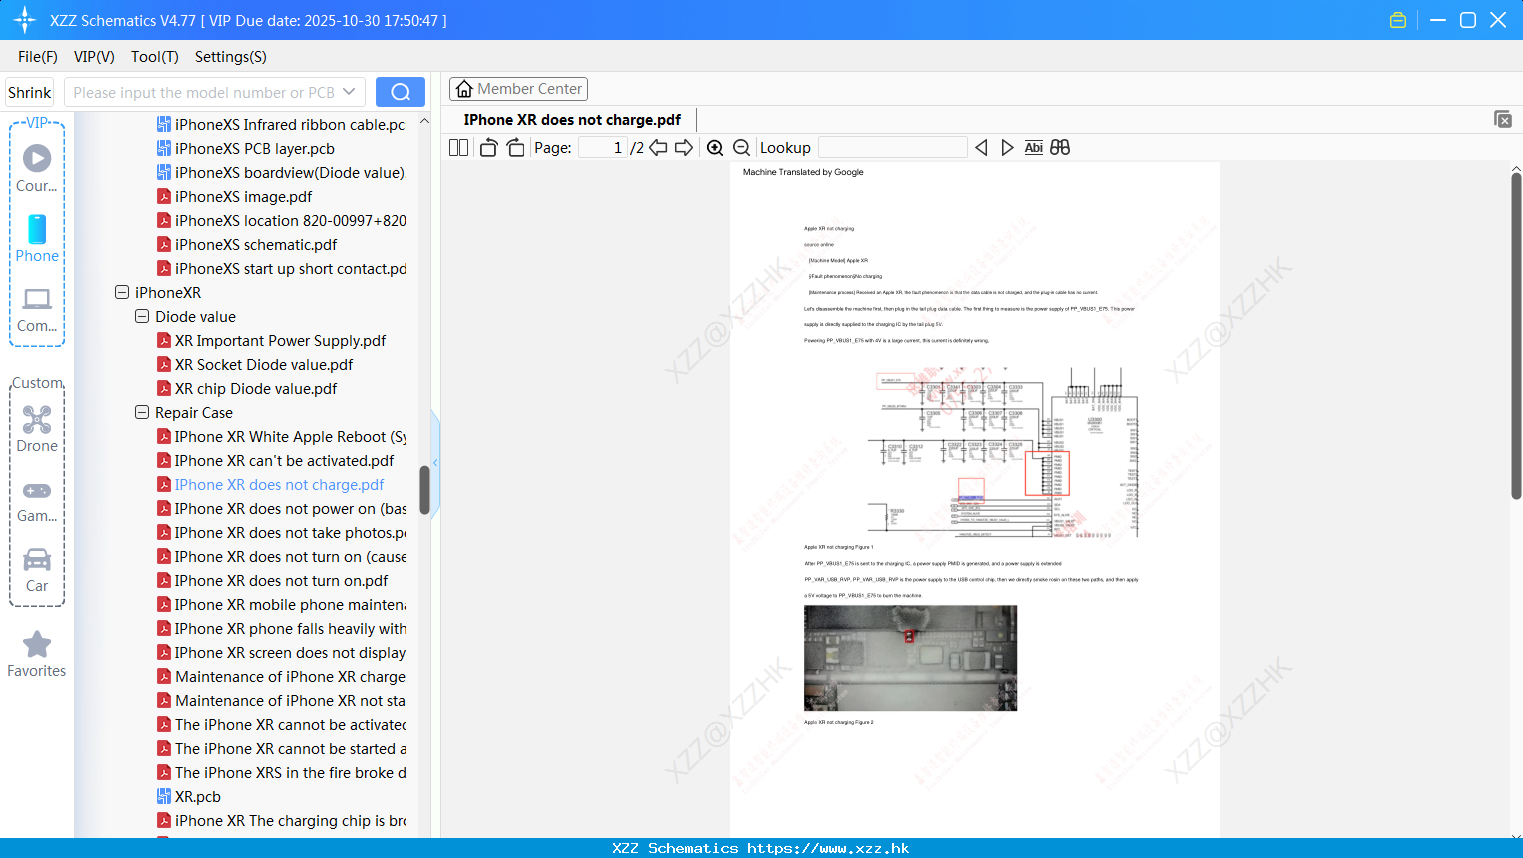
Task: Open iPhoneXS PCB layer.pcb
Action: click(246, 148)
